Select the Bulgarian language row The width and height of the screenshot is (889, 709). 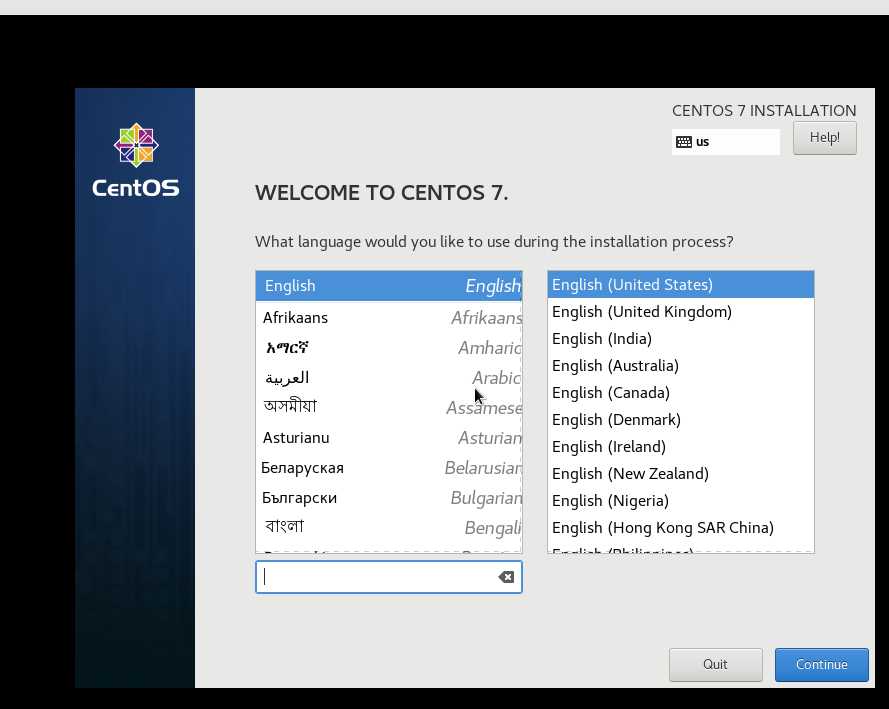click(x=389, y=498)
